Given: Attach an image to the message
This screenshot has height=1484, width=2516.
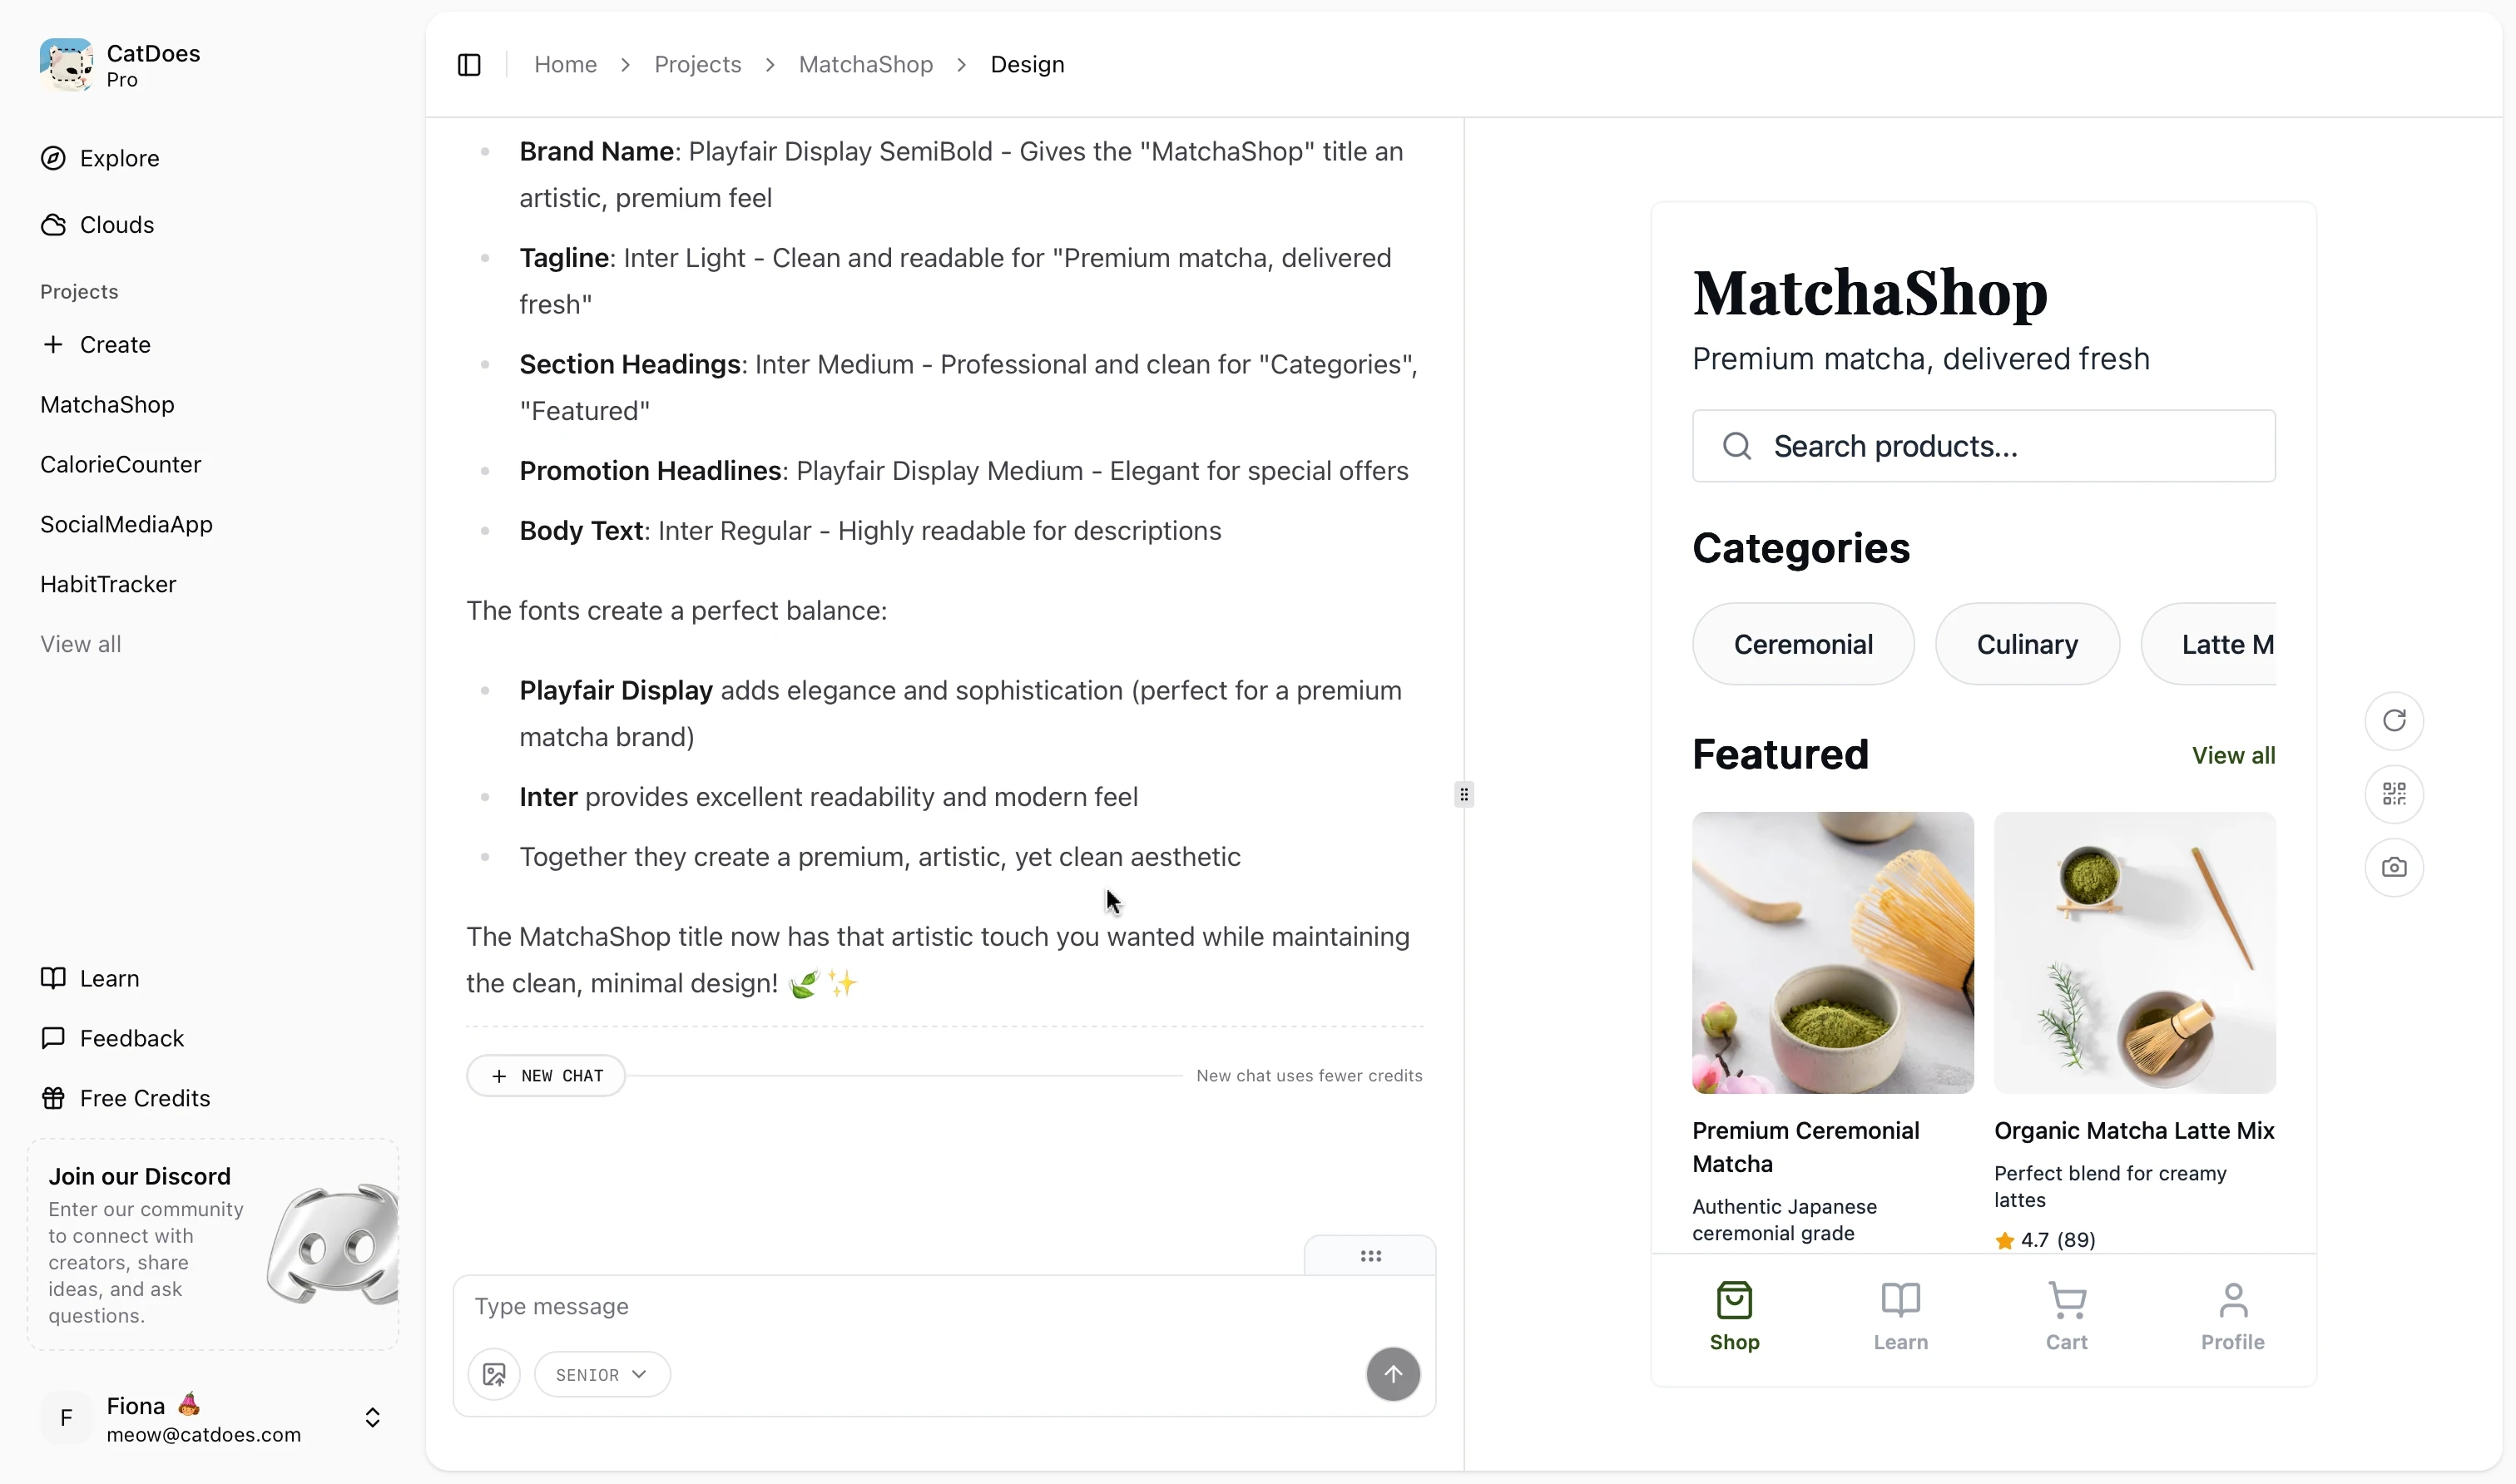Looking at the screenshot, I should point(494,1373).
